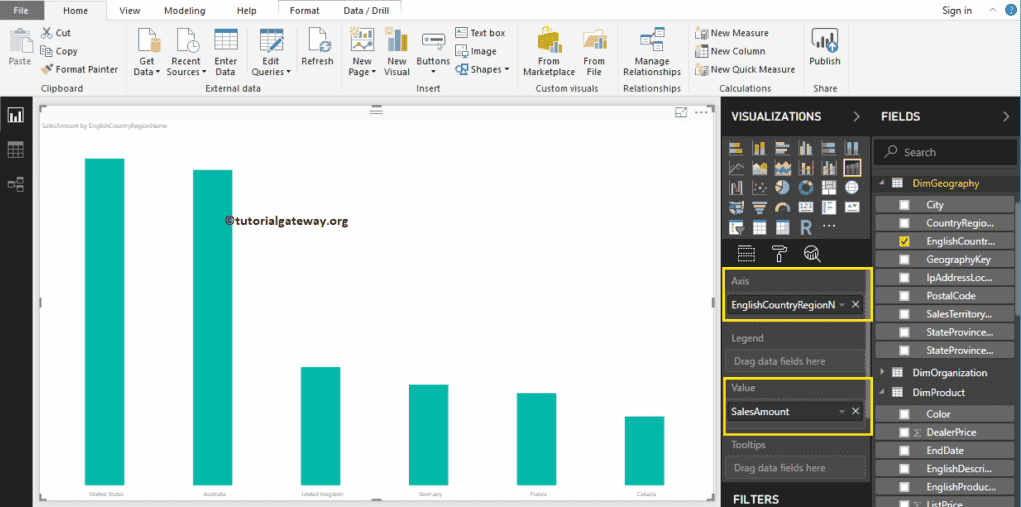Choose the KPI visualization icon
Screen dimensions: 1021x507
(x=852, y=208)
